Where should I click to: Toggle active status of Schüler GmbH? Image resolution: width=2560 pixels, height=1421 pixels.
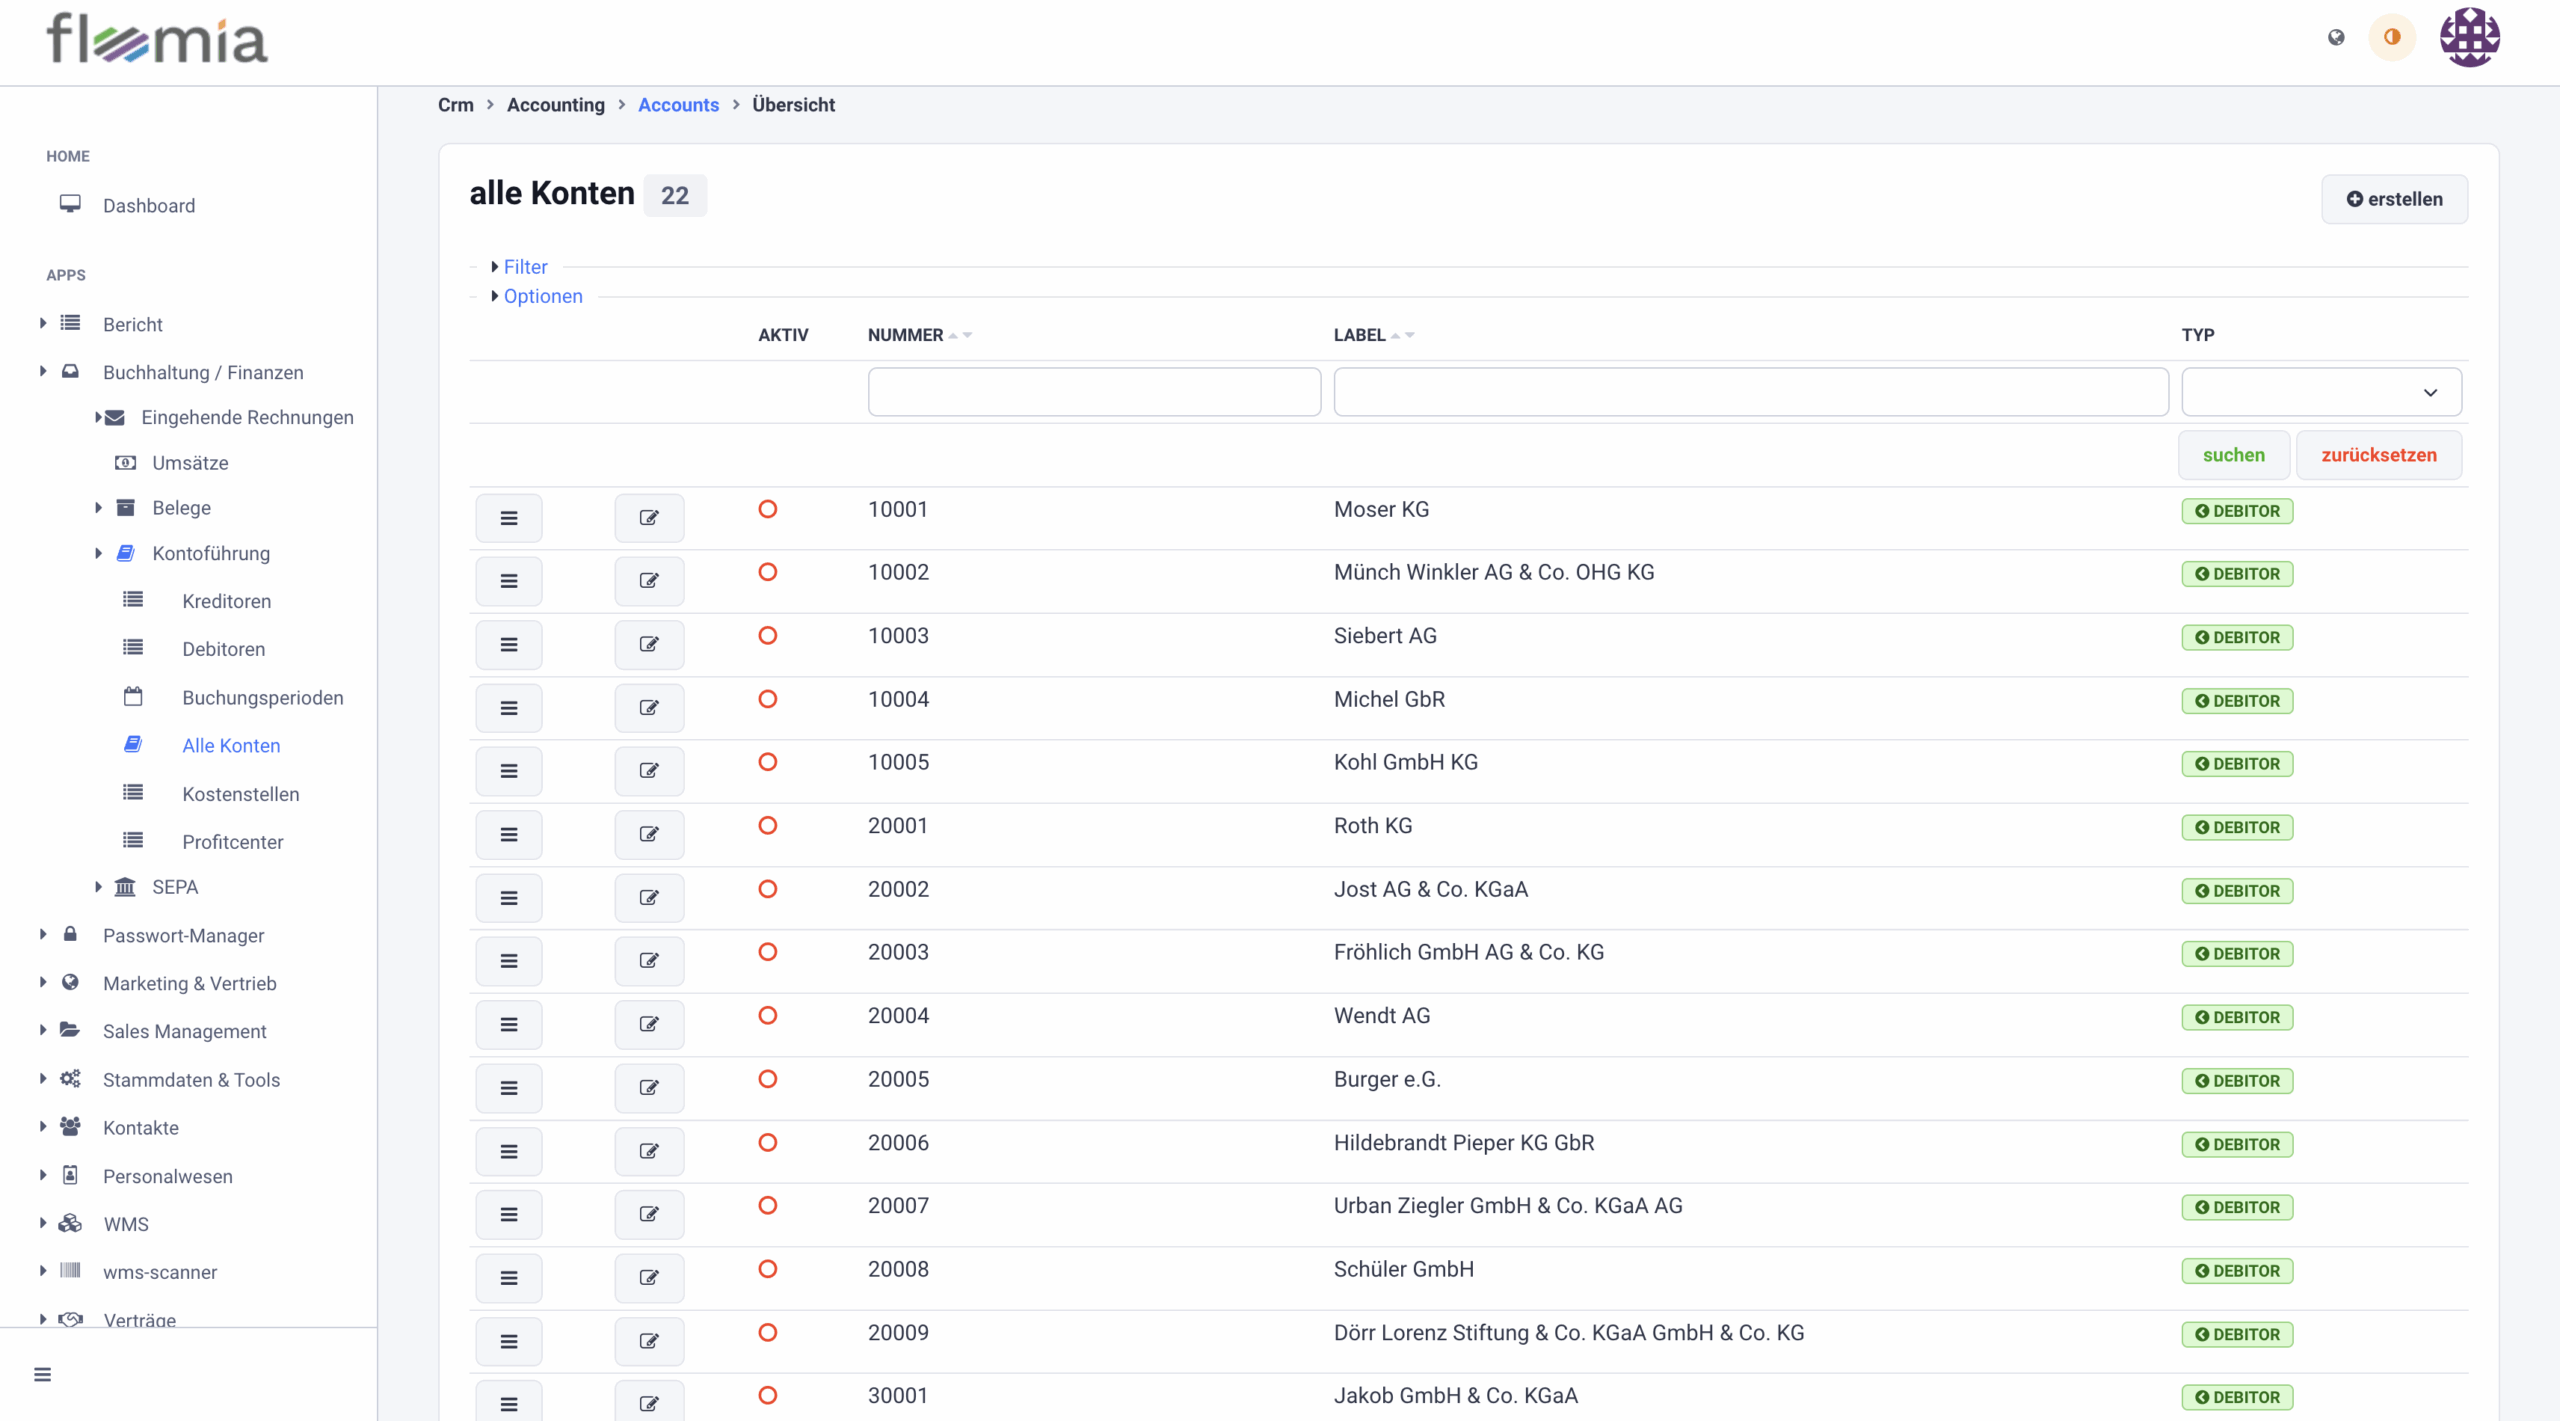[767, 1269]
